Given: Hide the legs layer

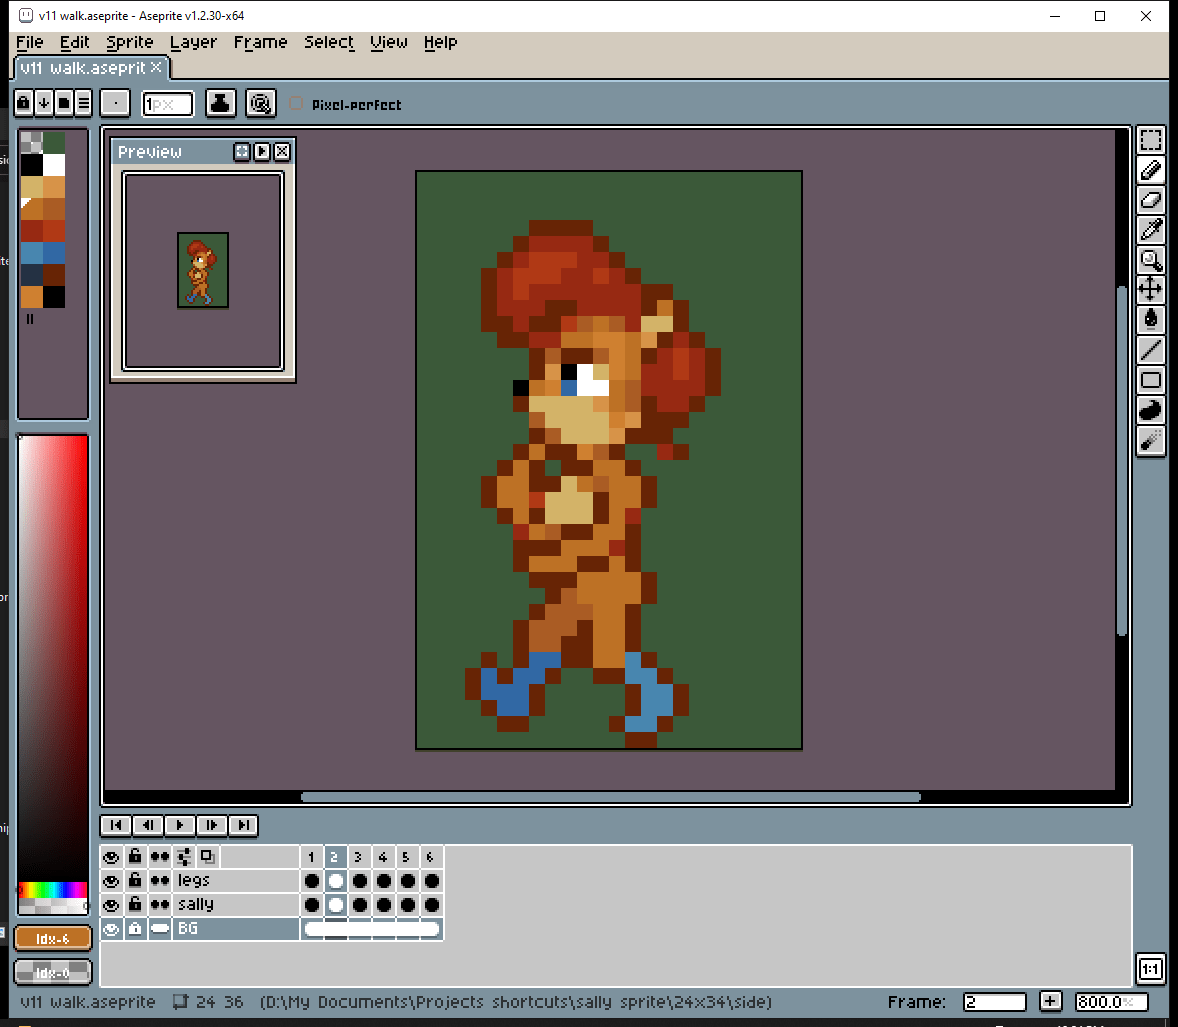Looking at the screenshot, I should coord(111,881).
